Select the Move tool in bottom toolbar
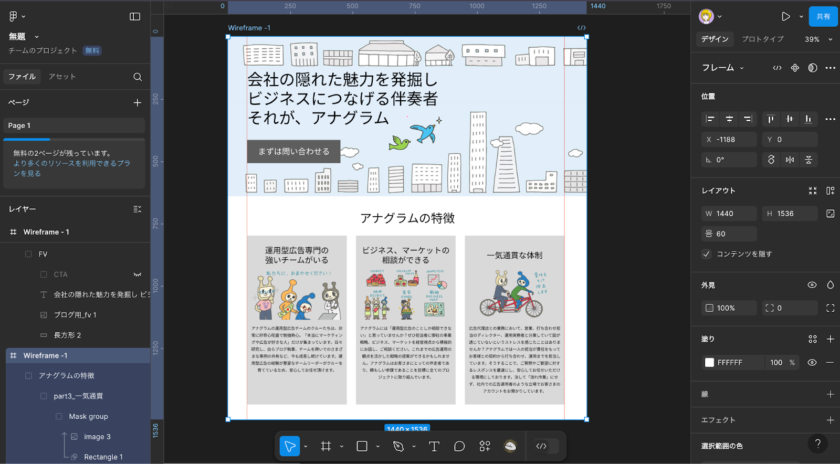 [x=289, y=446]
